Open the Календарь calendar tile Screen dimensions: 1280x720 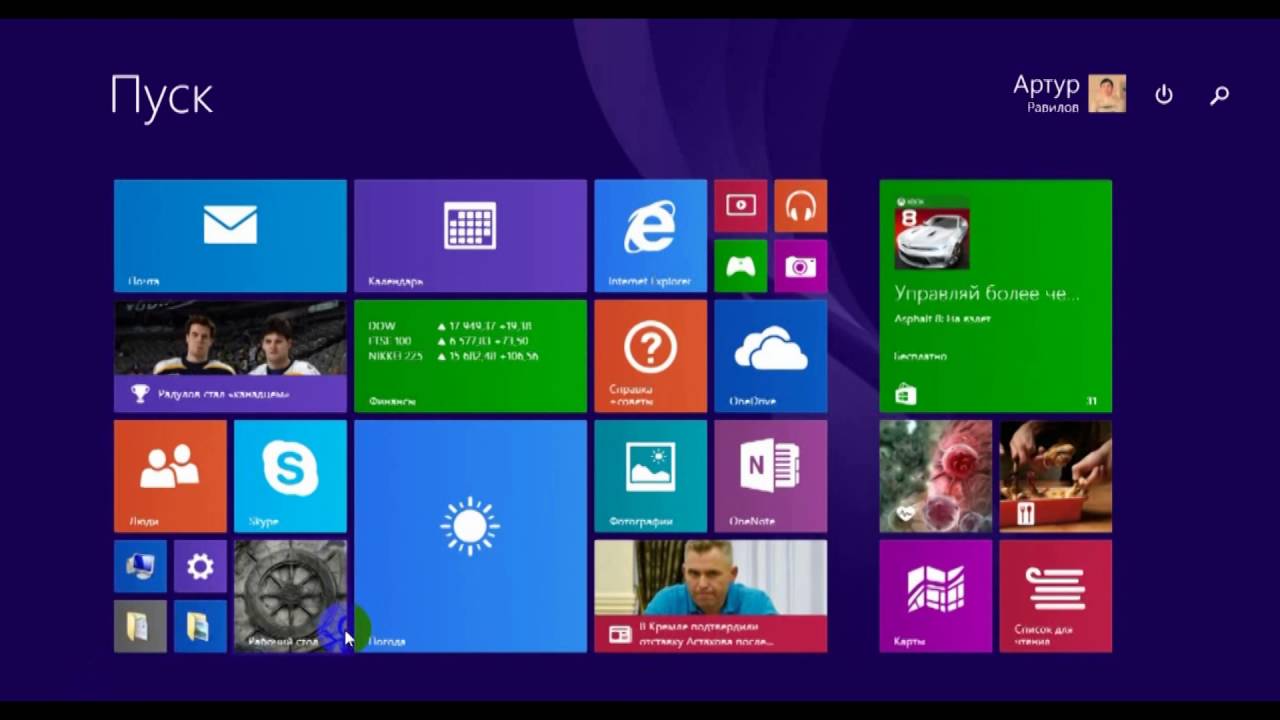click(x=470, y=236)
